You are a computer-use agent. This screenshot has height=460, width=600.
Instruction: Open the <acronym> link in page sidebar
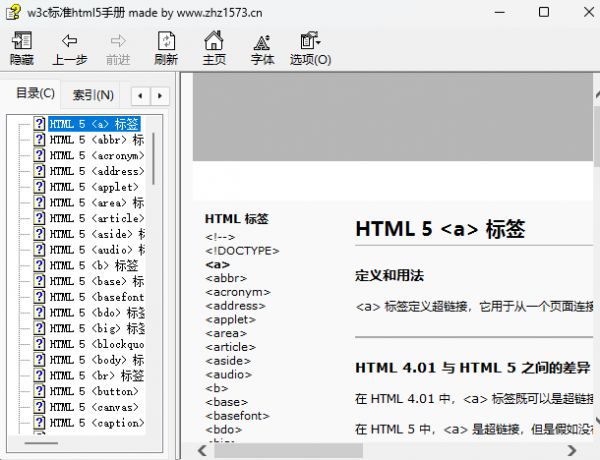click(x=238, y=292)
